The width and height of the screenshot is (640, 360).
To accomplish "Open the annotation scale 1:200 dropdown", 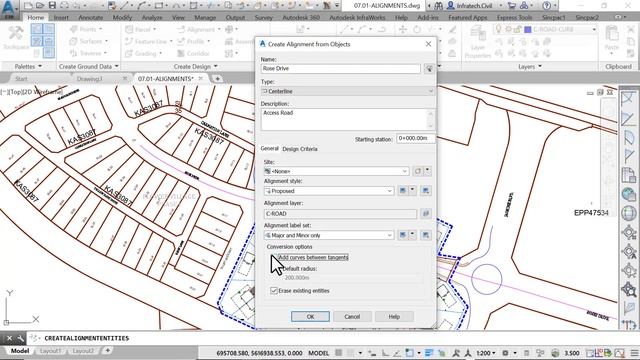I will click(485, 353).
